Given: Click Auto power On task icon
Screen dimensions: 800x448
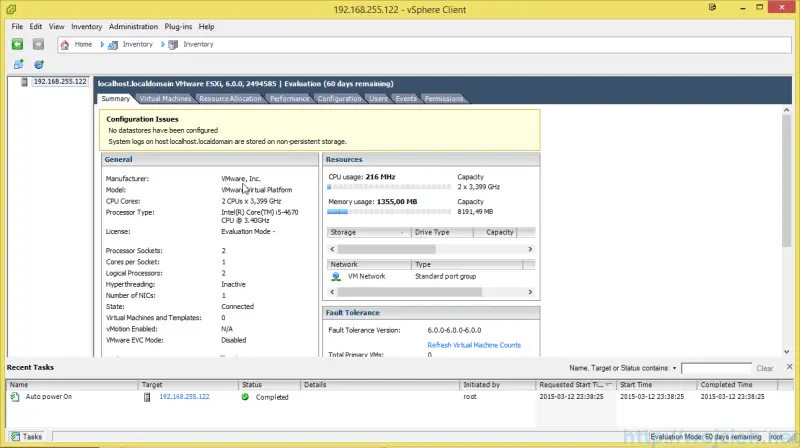Looking at the screenshot, I should click(15, 397).
